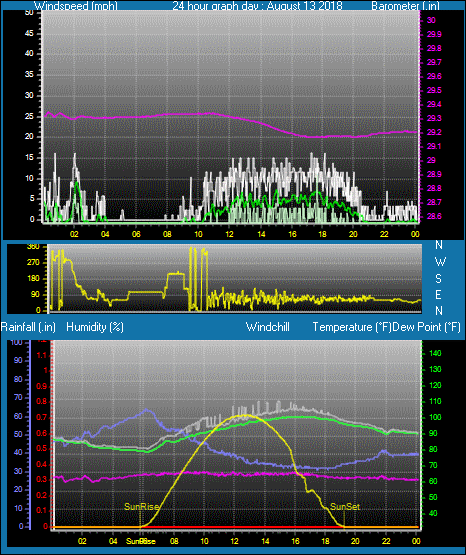
Task: Click hour label 18 under windspeed graph
Action: (x=322, y=234)
